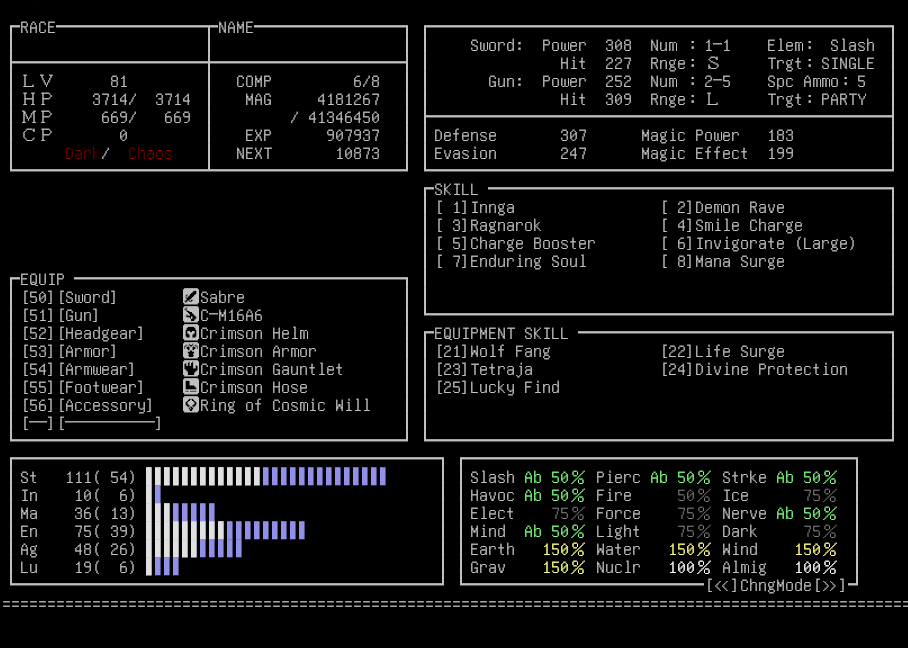Image resolution: width=908 pixels, height=648 pixels.
Task: Click the Spc Ammo: 5 entry
Action: 817,82
